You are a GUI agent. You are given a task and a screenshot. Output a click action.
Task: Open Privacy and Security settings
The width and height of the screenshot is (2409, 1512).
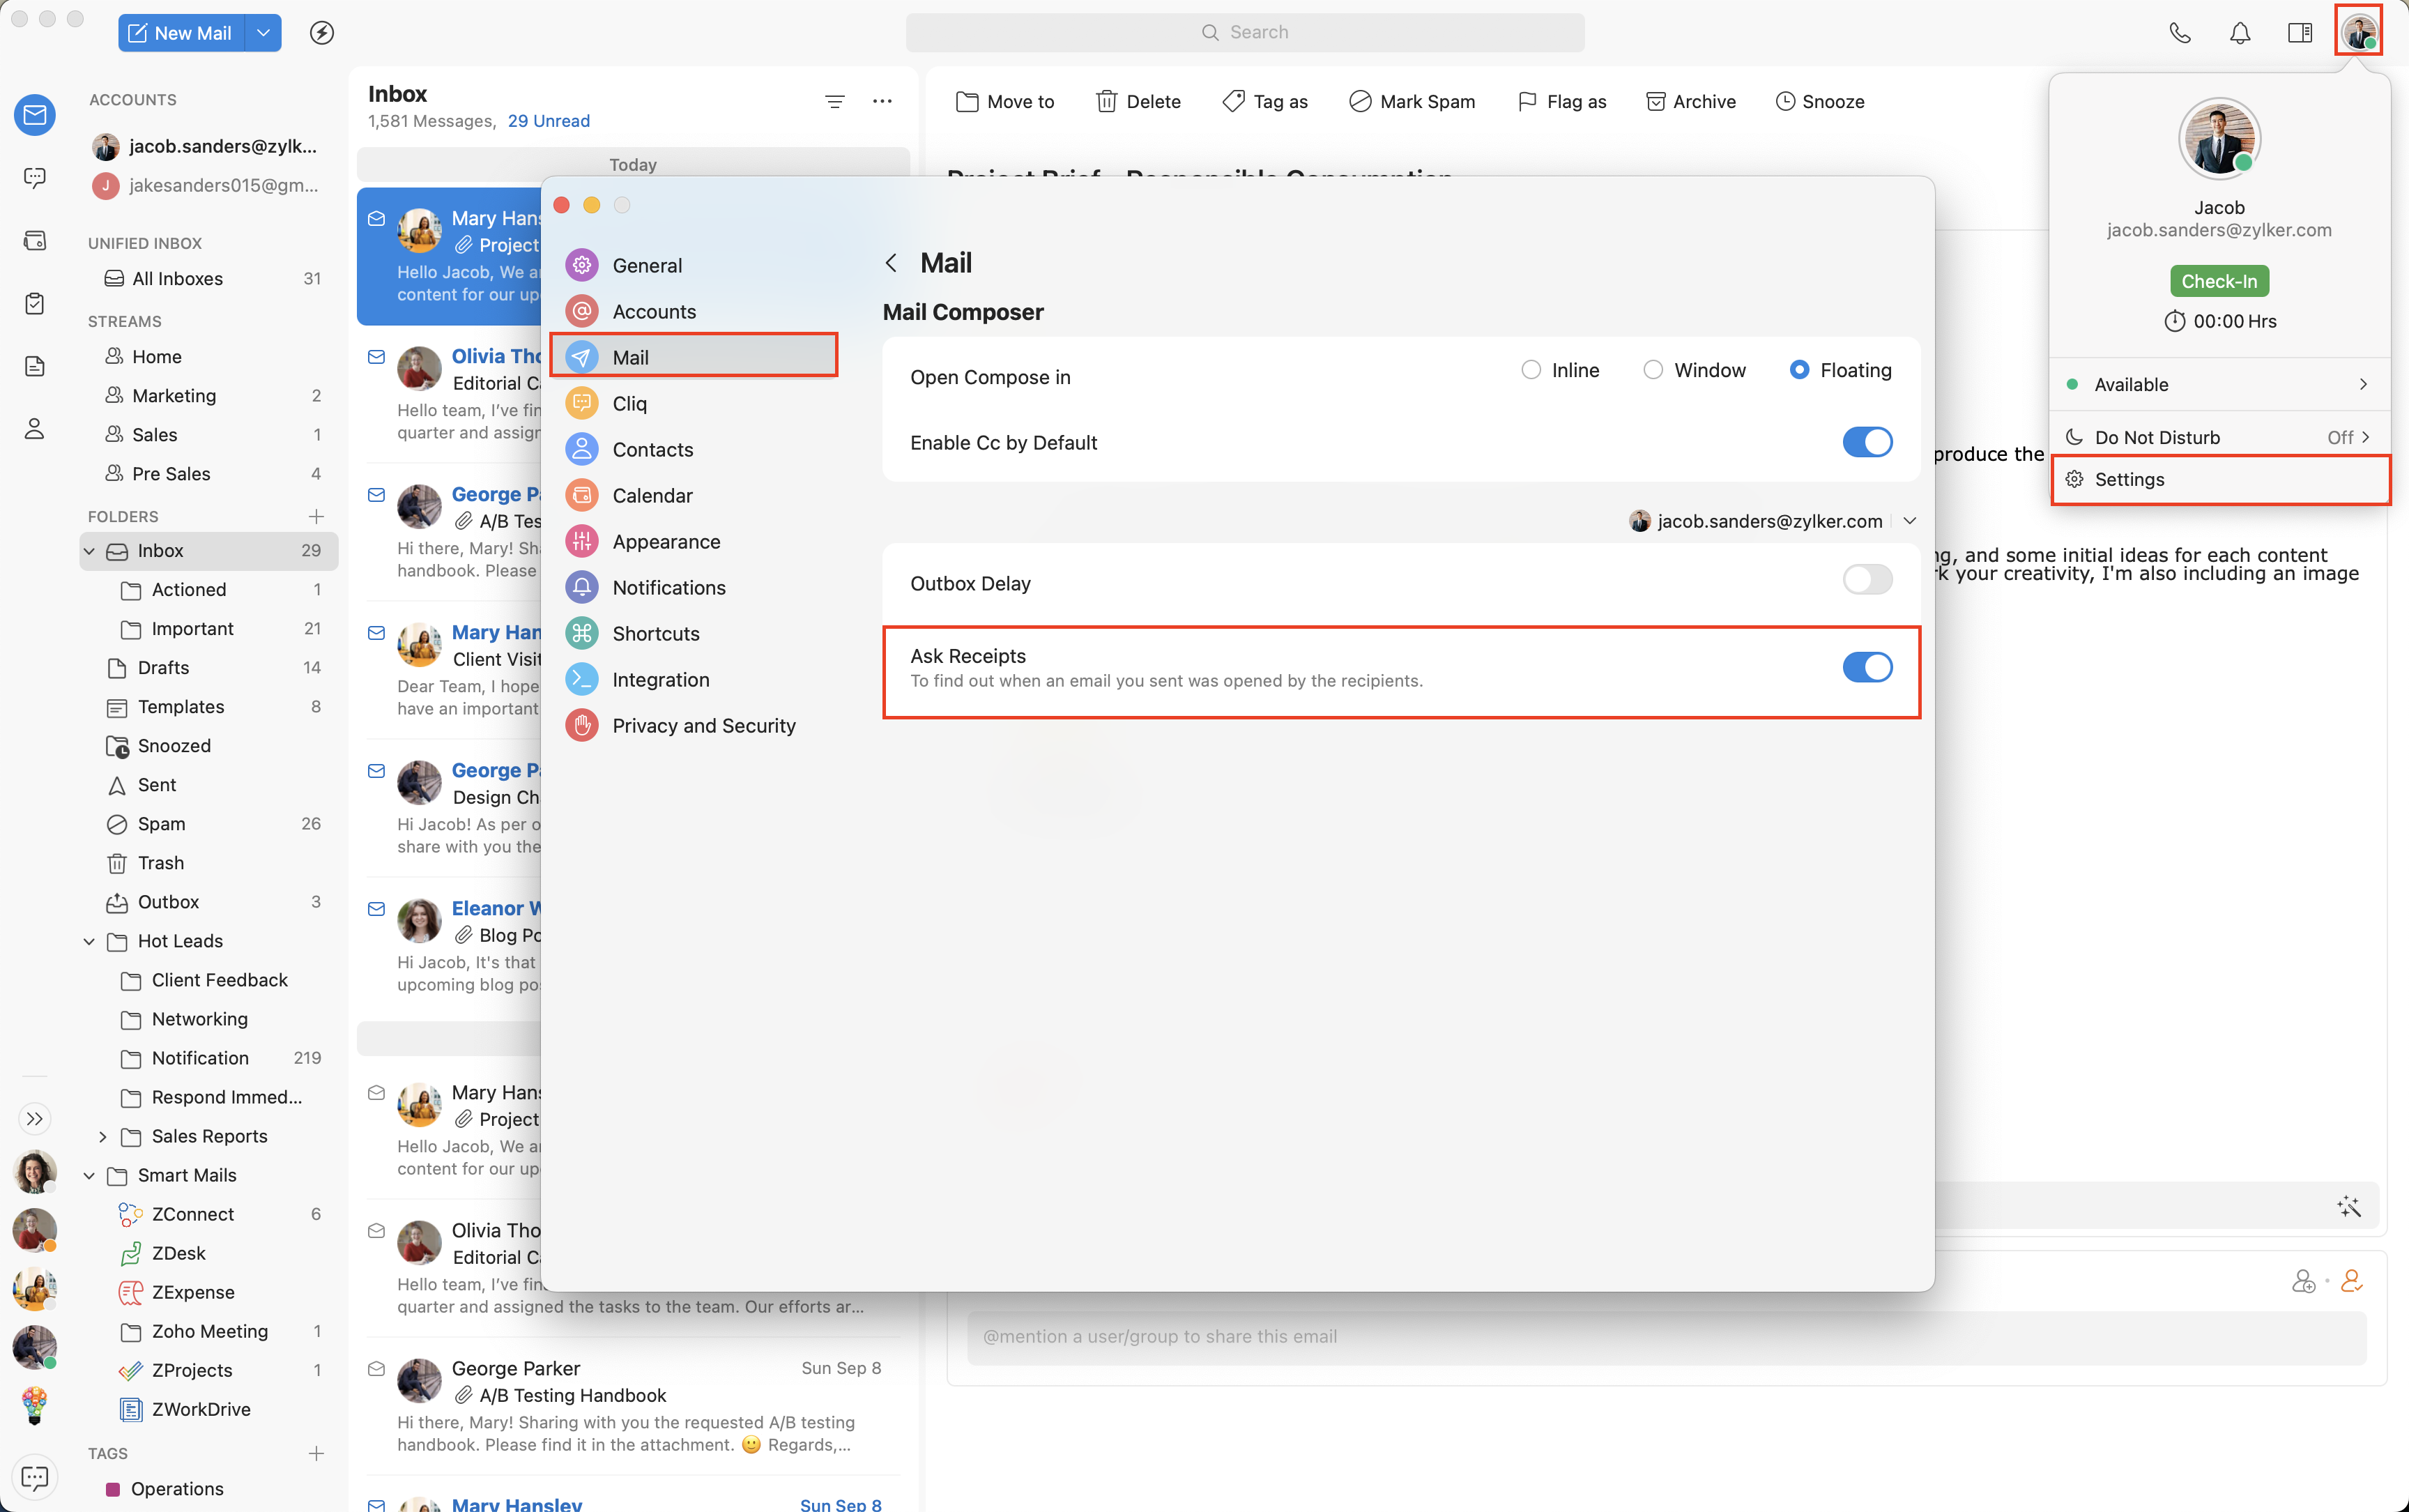[703, 725]
